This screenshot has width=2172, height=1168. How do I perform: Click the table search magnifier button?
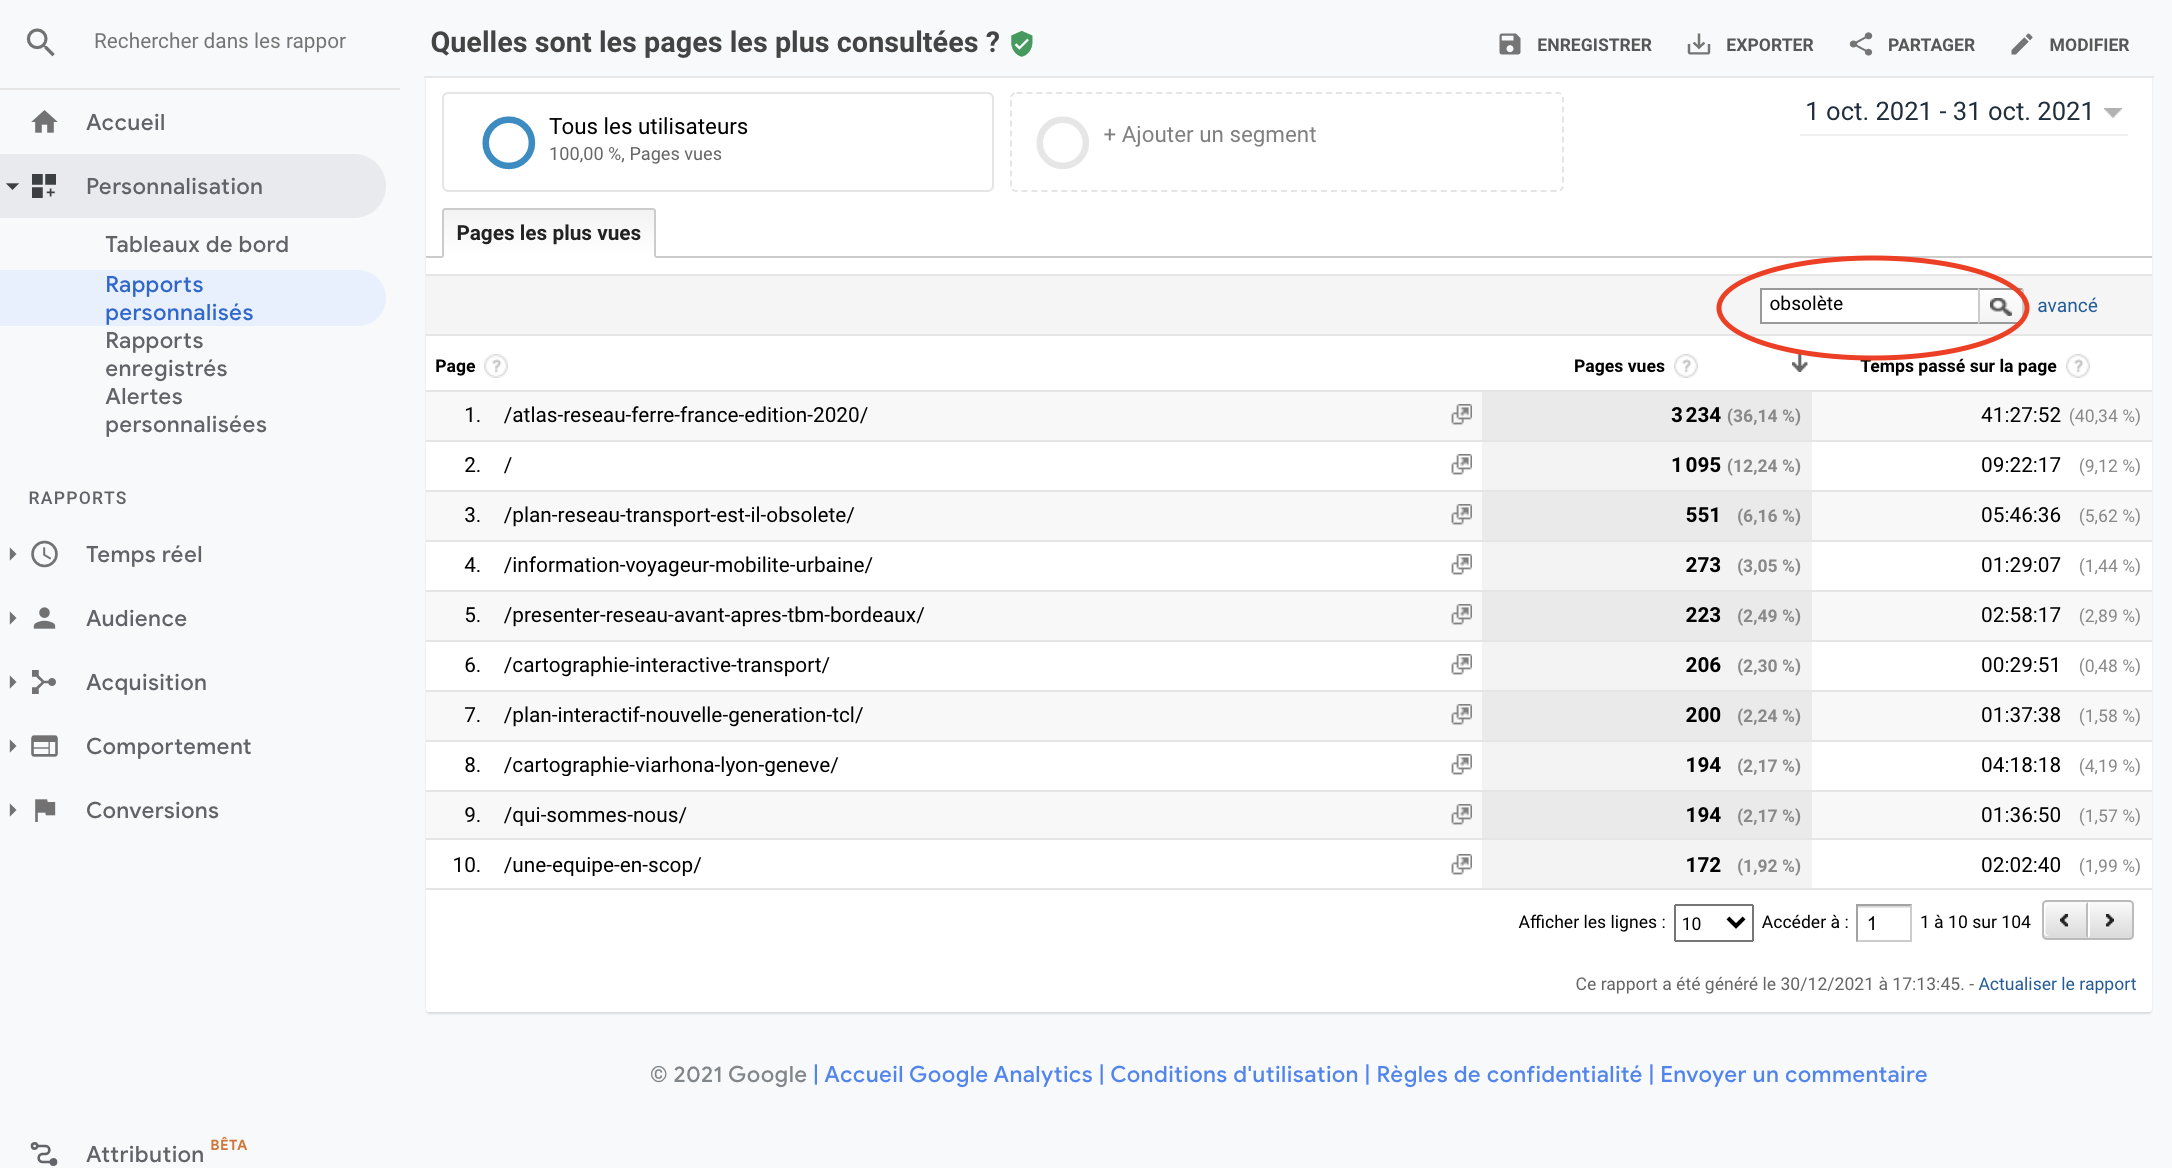tap(1999, 306)
